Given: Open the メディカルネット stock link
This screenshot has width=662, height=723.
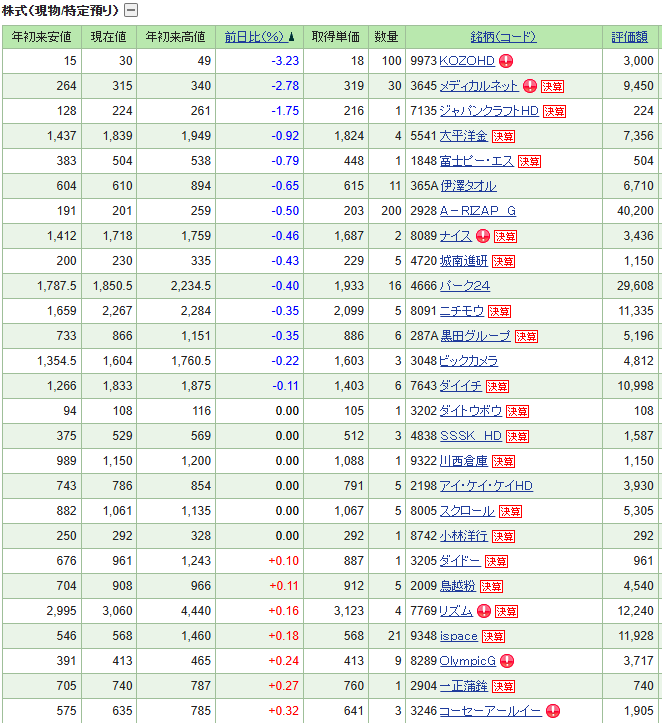Looking at the screenshot, I should [x=479, y=86].
